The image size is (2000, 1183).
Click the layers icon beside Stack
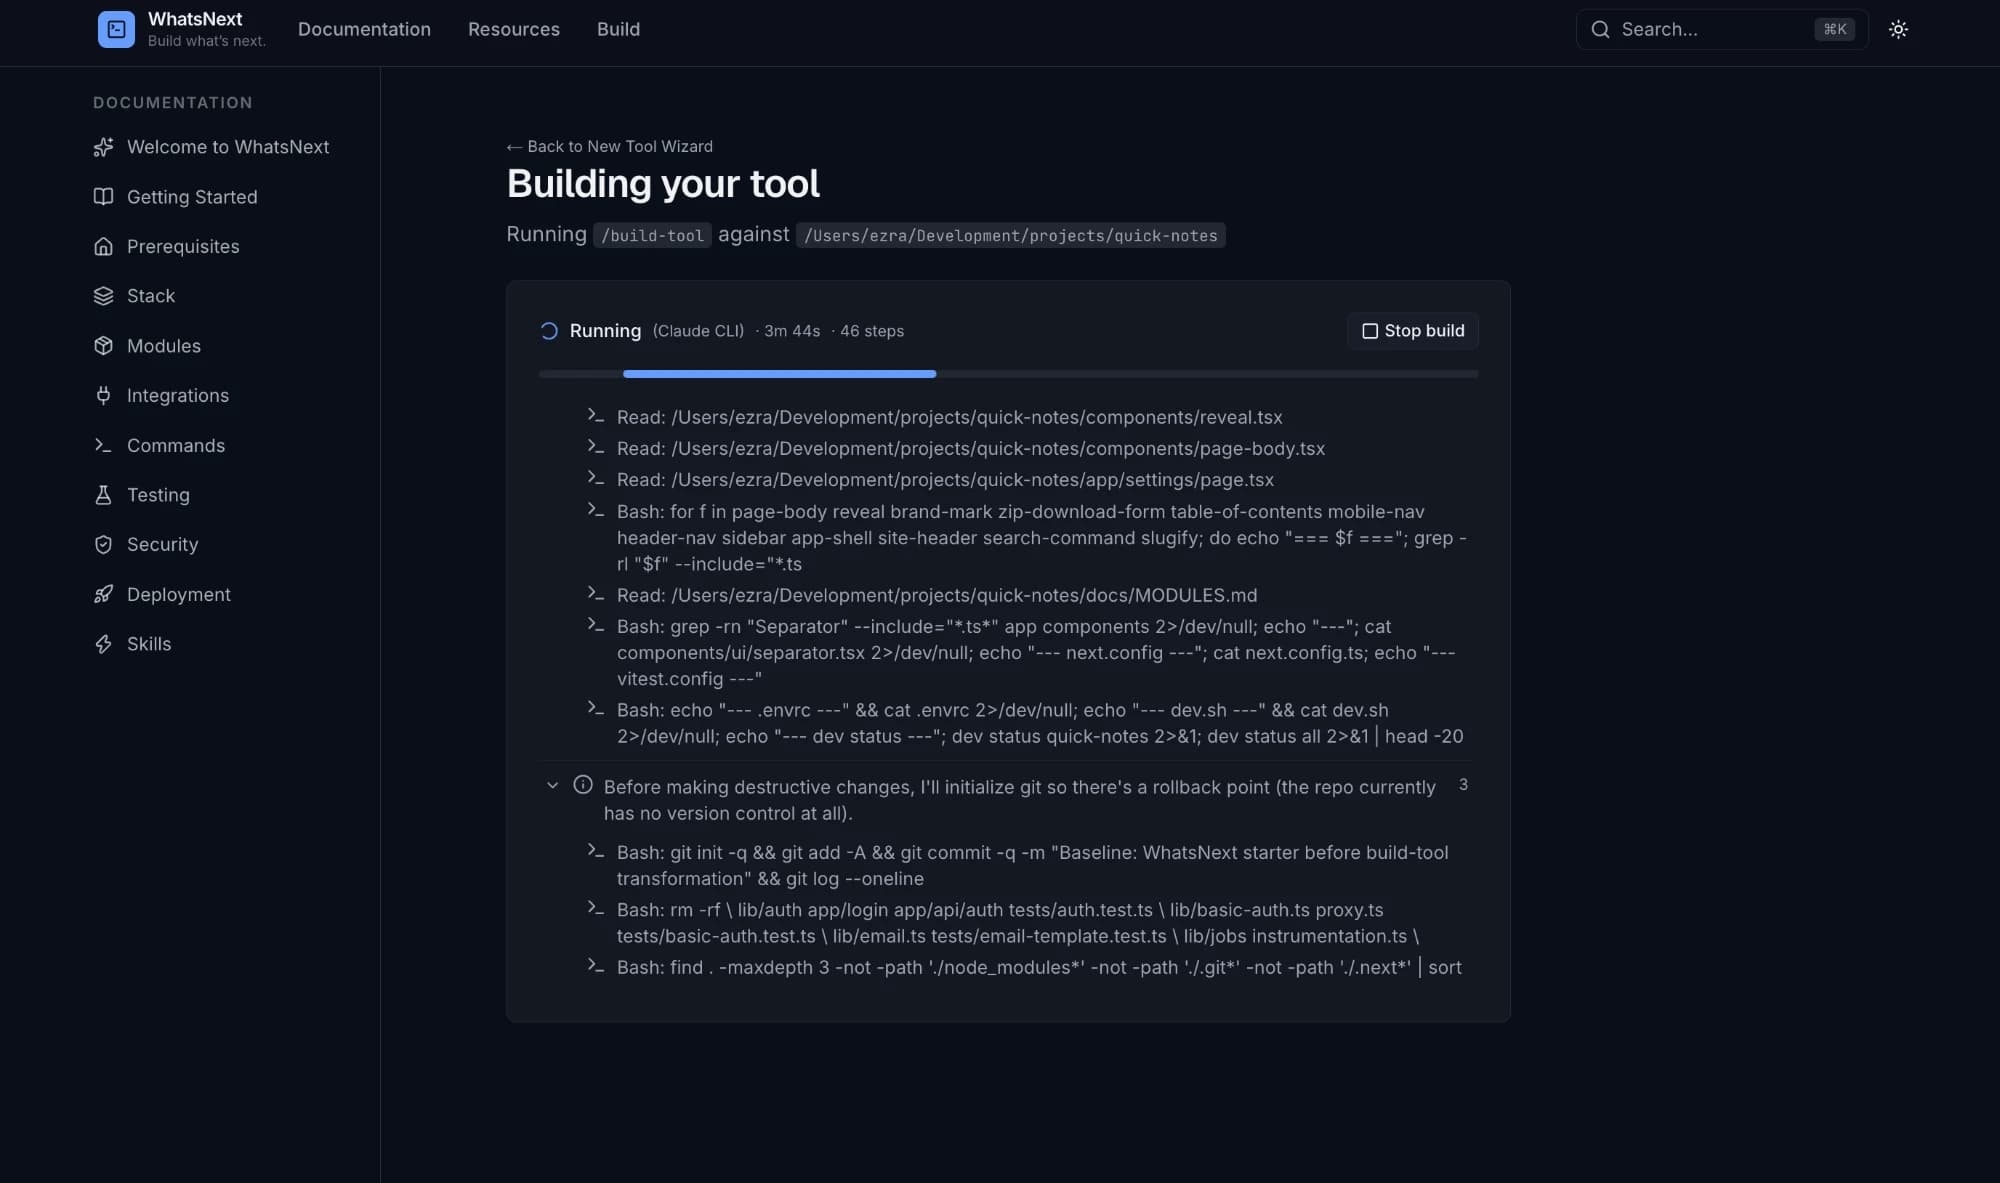tap(103, 296)
